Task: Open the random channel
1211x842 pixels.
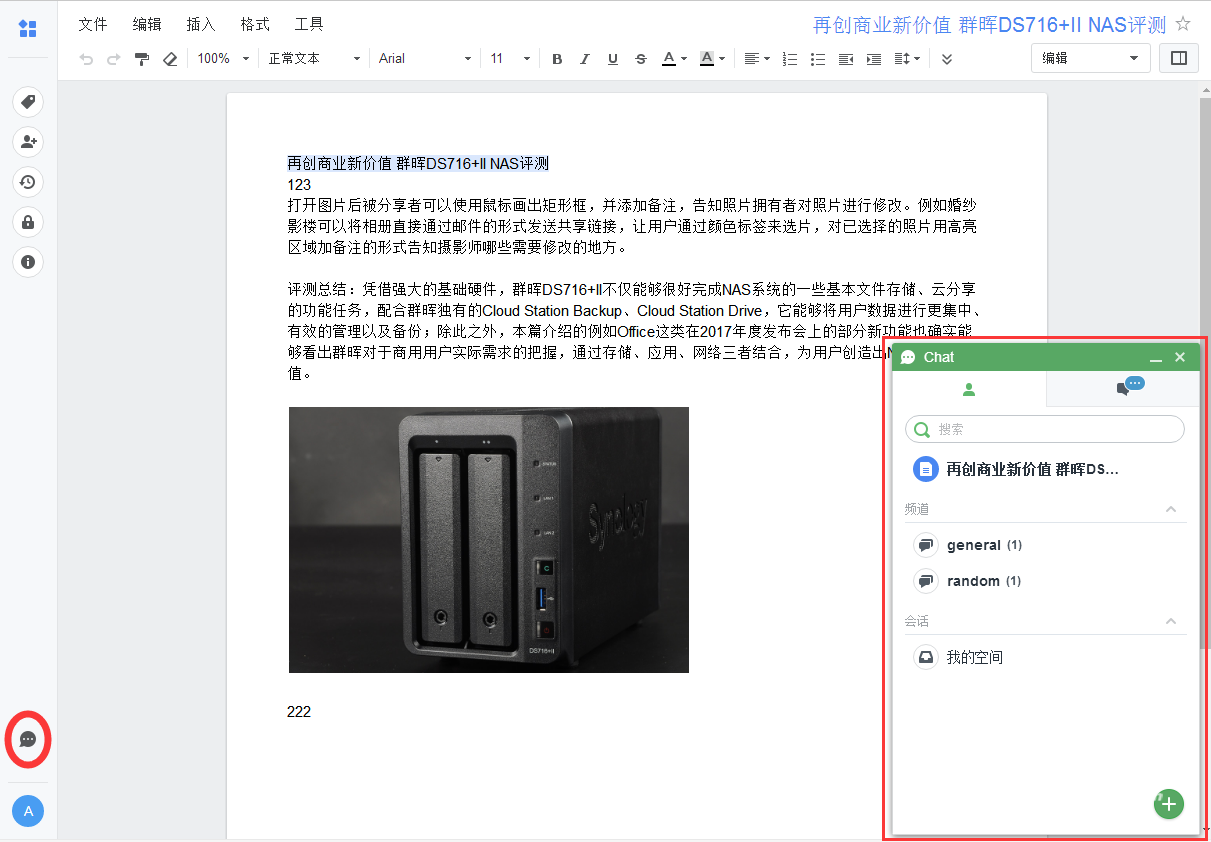Action: (x=1045, y=581)
